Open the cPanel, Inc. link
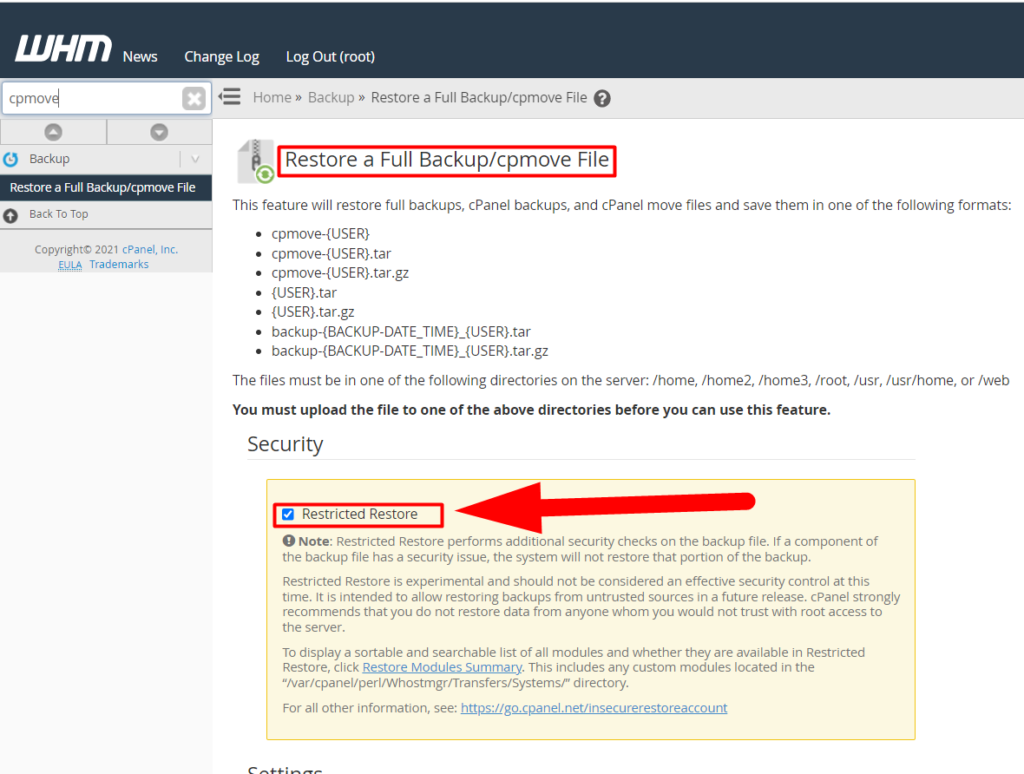Image resolution: width=1024 pixels, height=774 pixels. pos(150,250)
